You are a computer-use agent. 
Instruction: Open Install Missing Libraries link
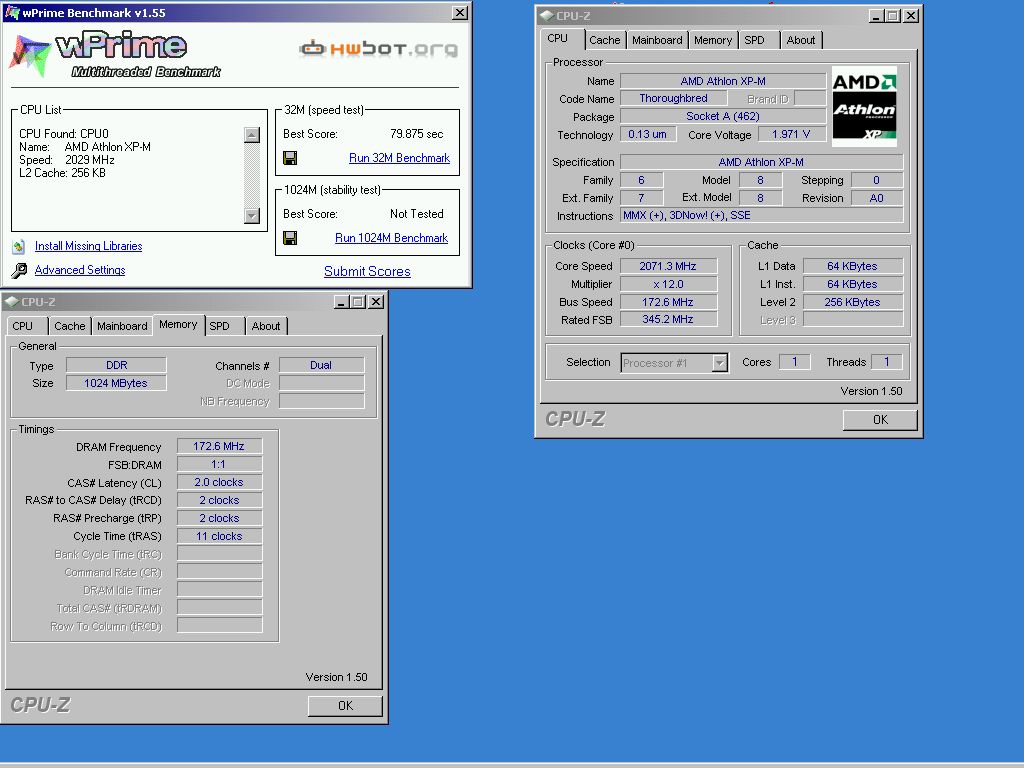pos(88,246)
